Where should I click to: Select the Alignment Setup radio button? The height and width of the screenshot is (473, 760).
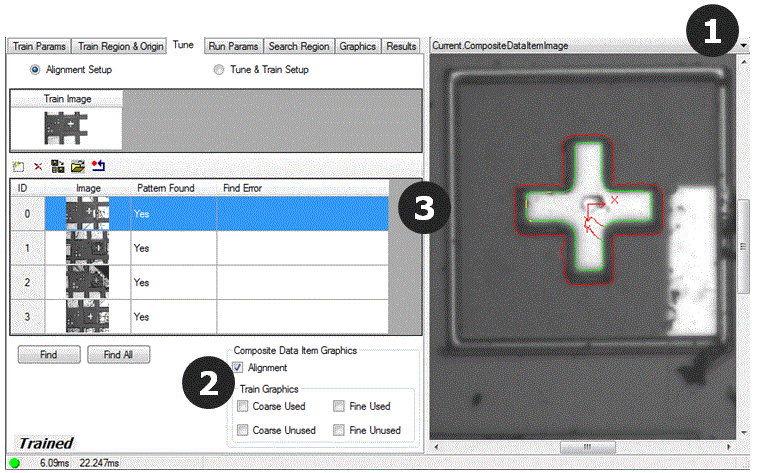click(37, 70)
